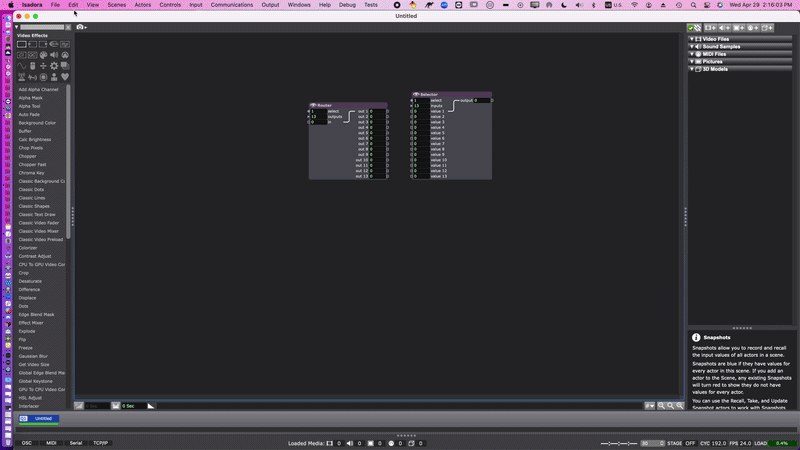
Task: Collapse the Video Files media bin
Action: pos(692,39)
